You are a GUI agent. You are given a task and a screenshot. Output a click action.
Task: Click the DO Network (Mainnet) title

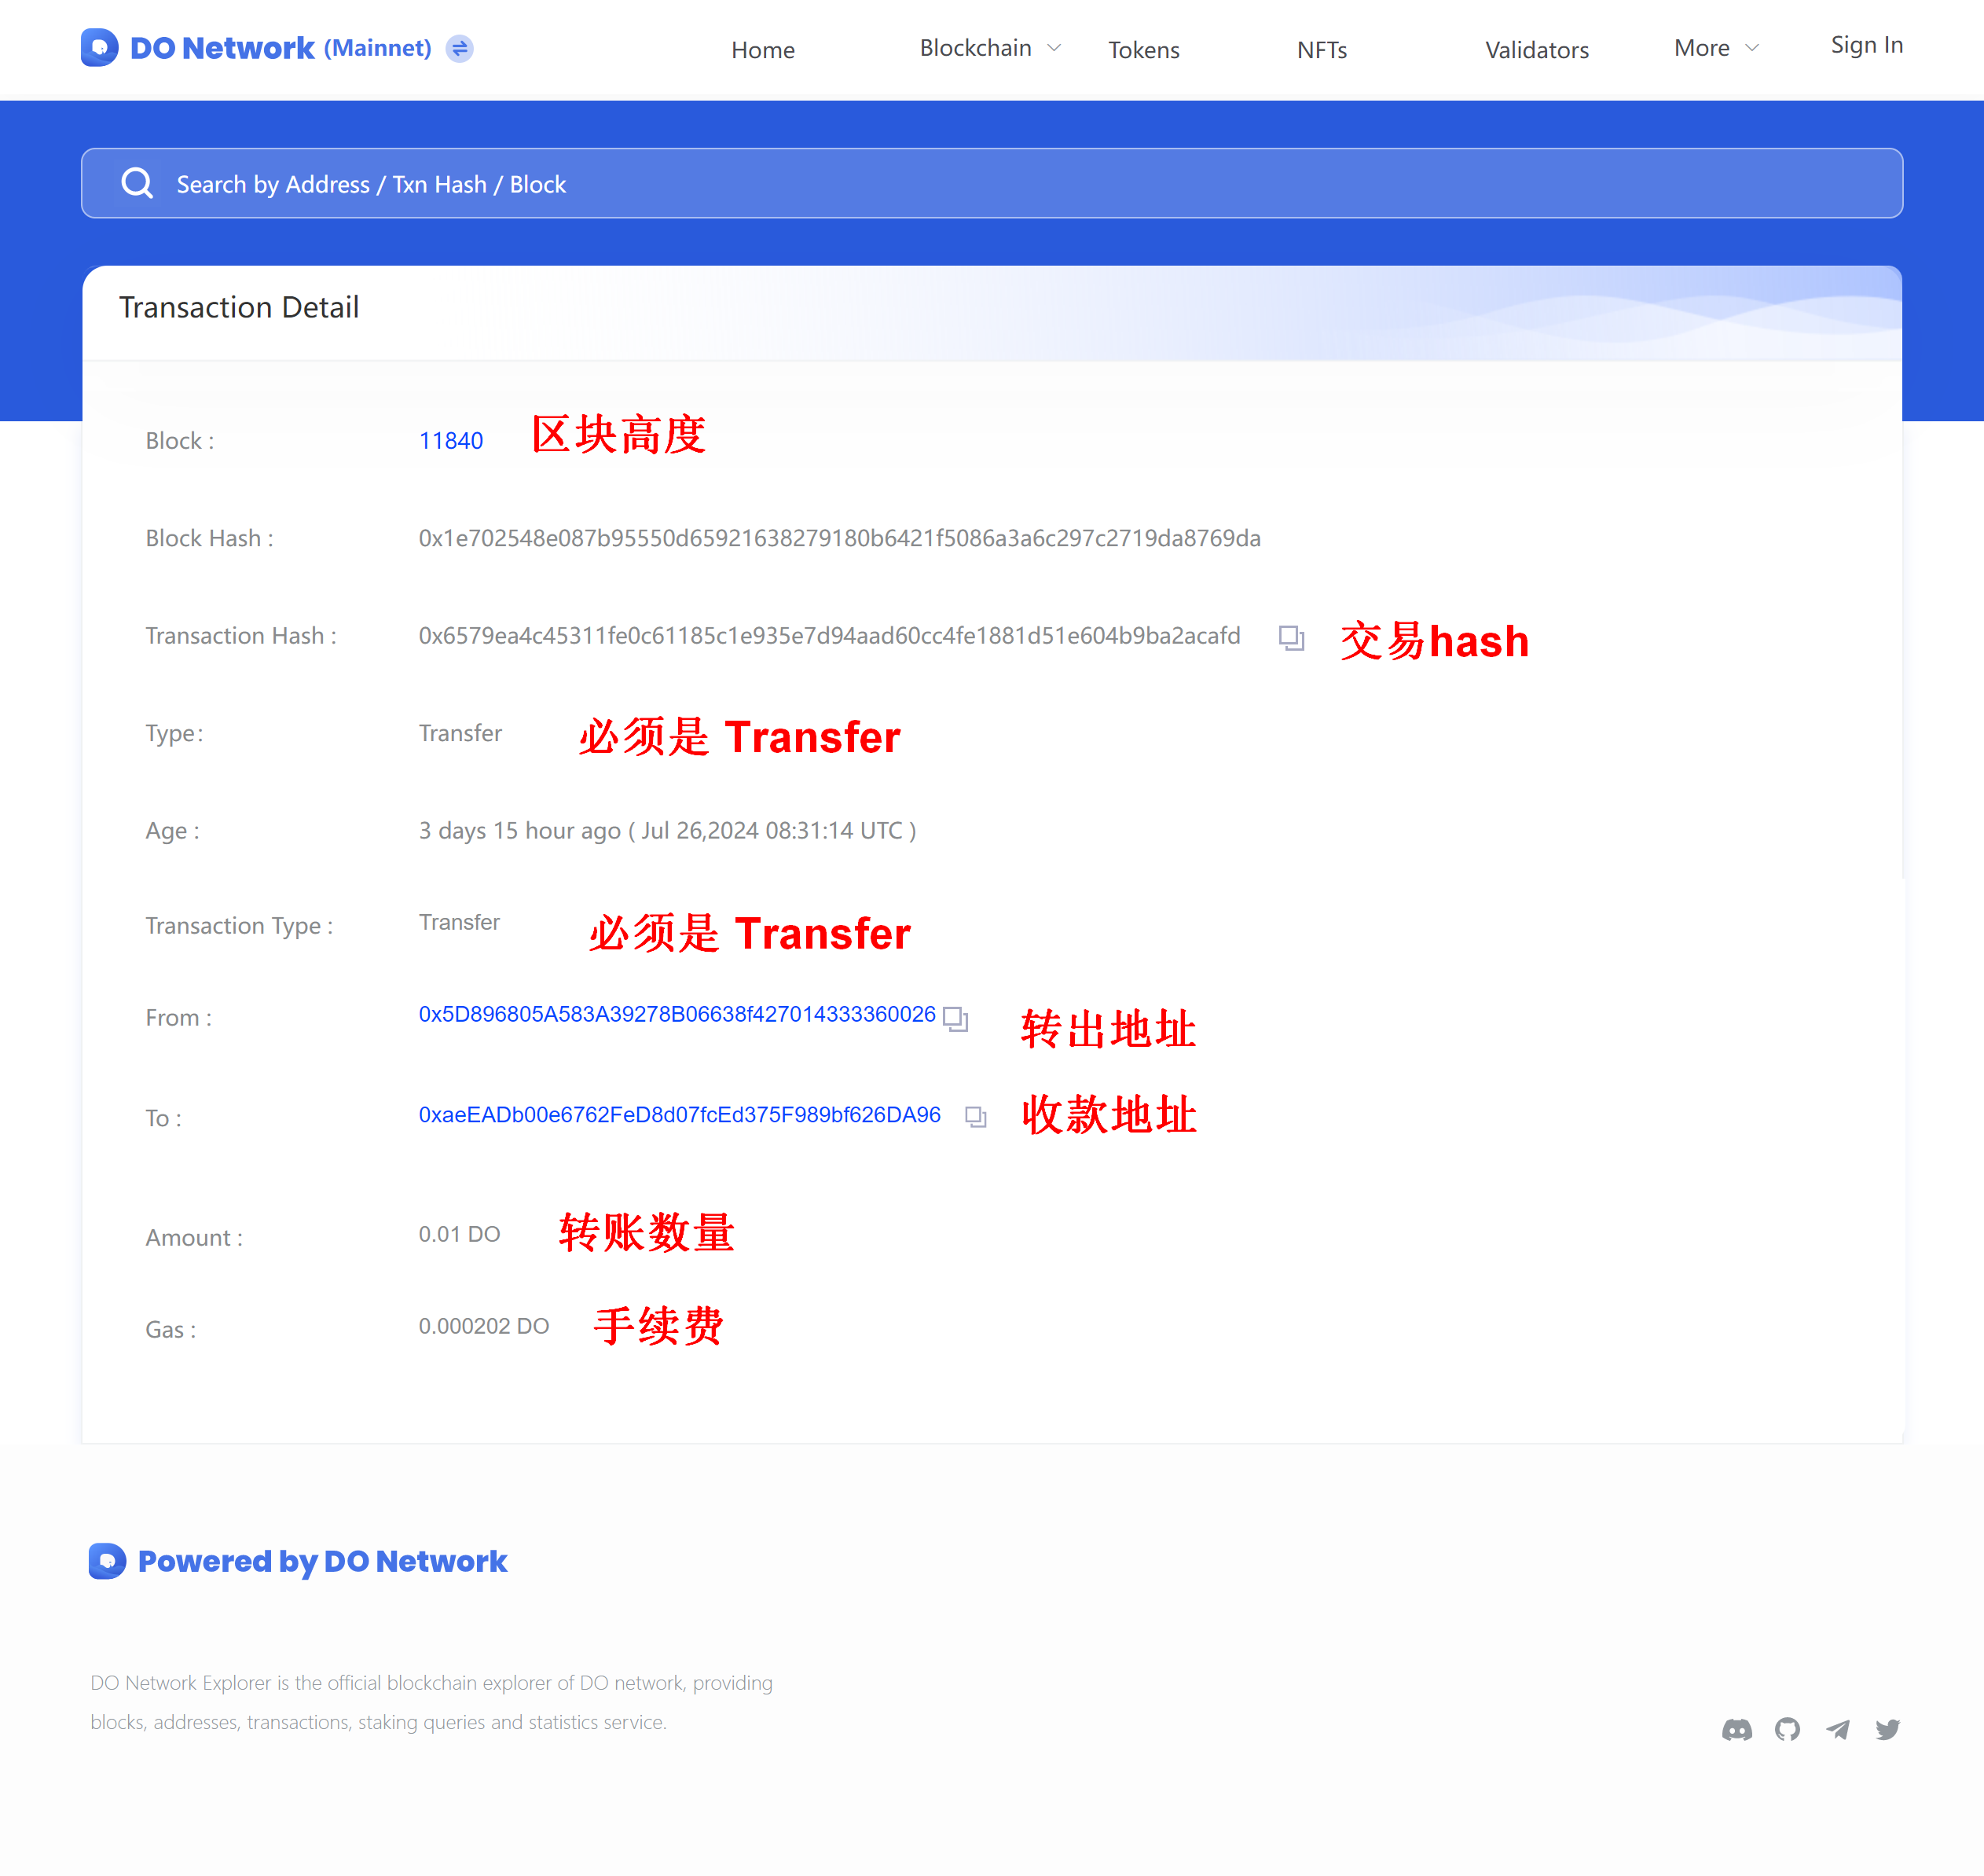click(281, 48)
